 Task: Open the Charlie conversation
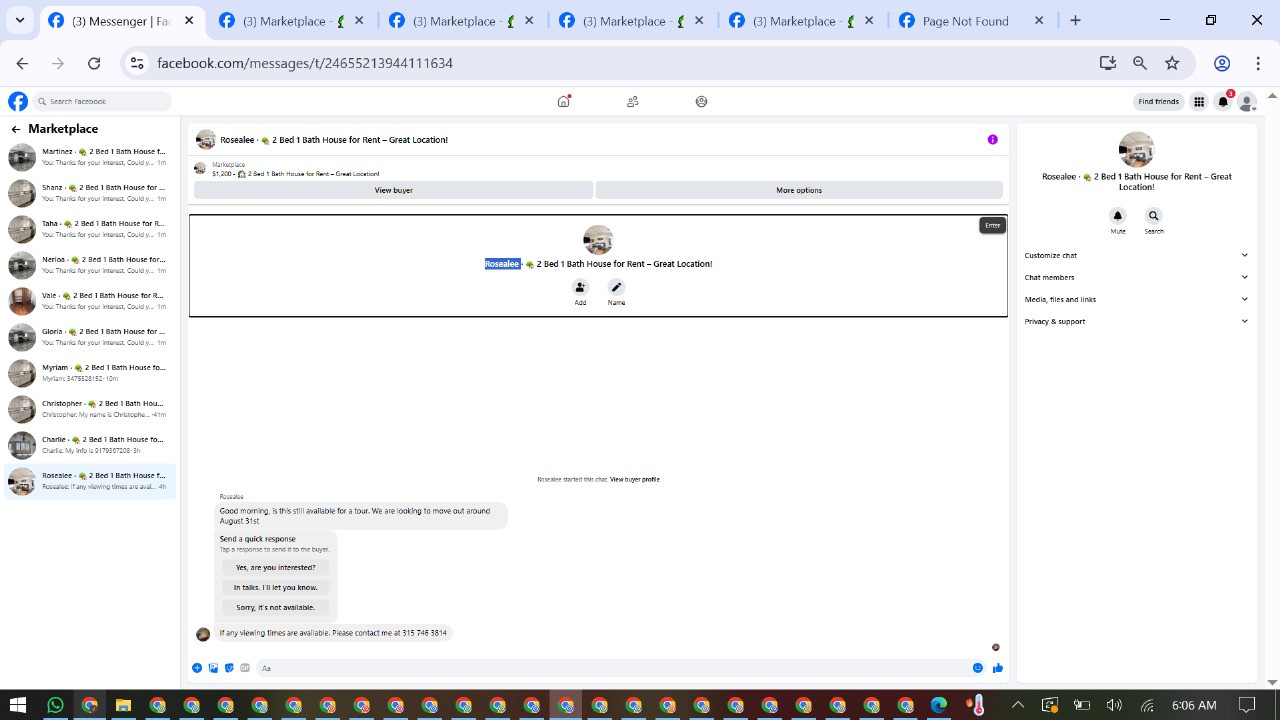(x=91, y=445)
